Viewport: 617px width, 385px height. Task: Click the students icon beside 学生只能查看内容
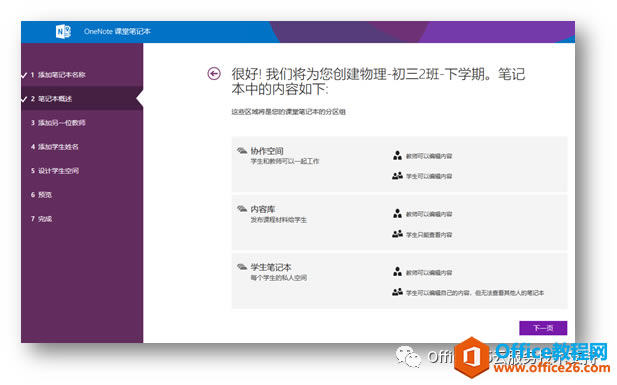[397, 234]
